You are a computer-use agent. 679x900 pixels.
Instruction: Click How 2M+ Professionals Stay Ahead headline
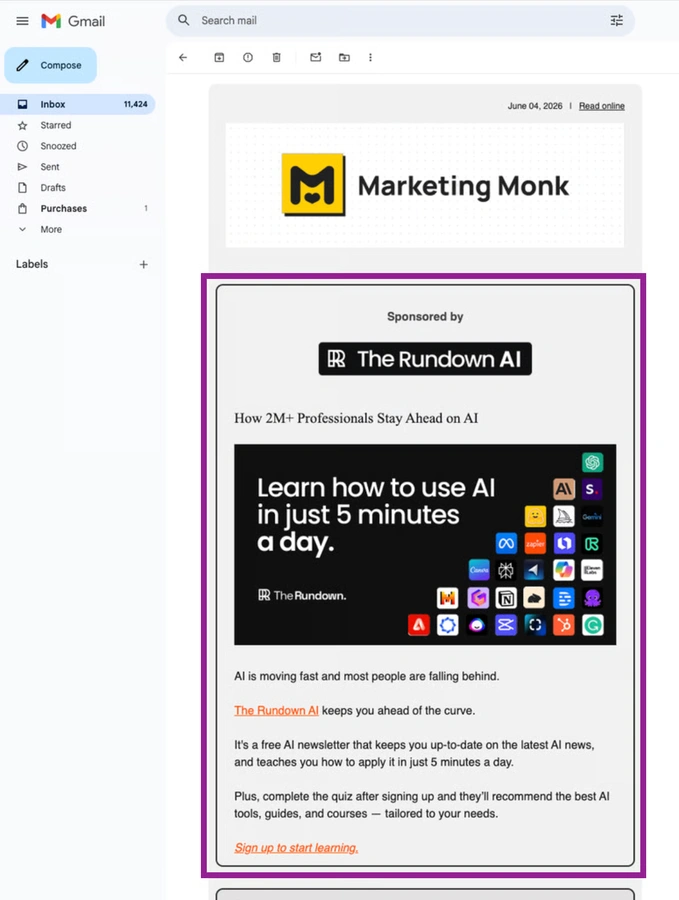pyautogui.click(x=356, y=418)
